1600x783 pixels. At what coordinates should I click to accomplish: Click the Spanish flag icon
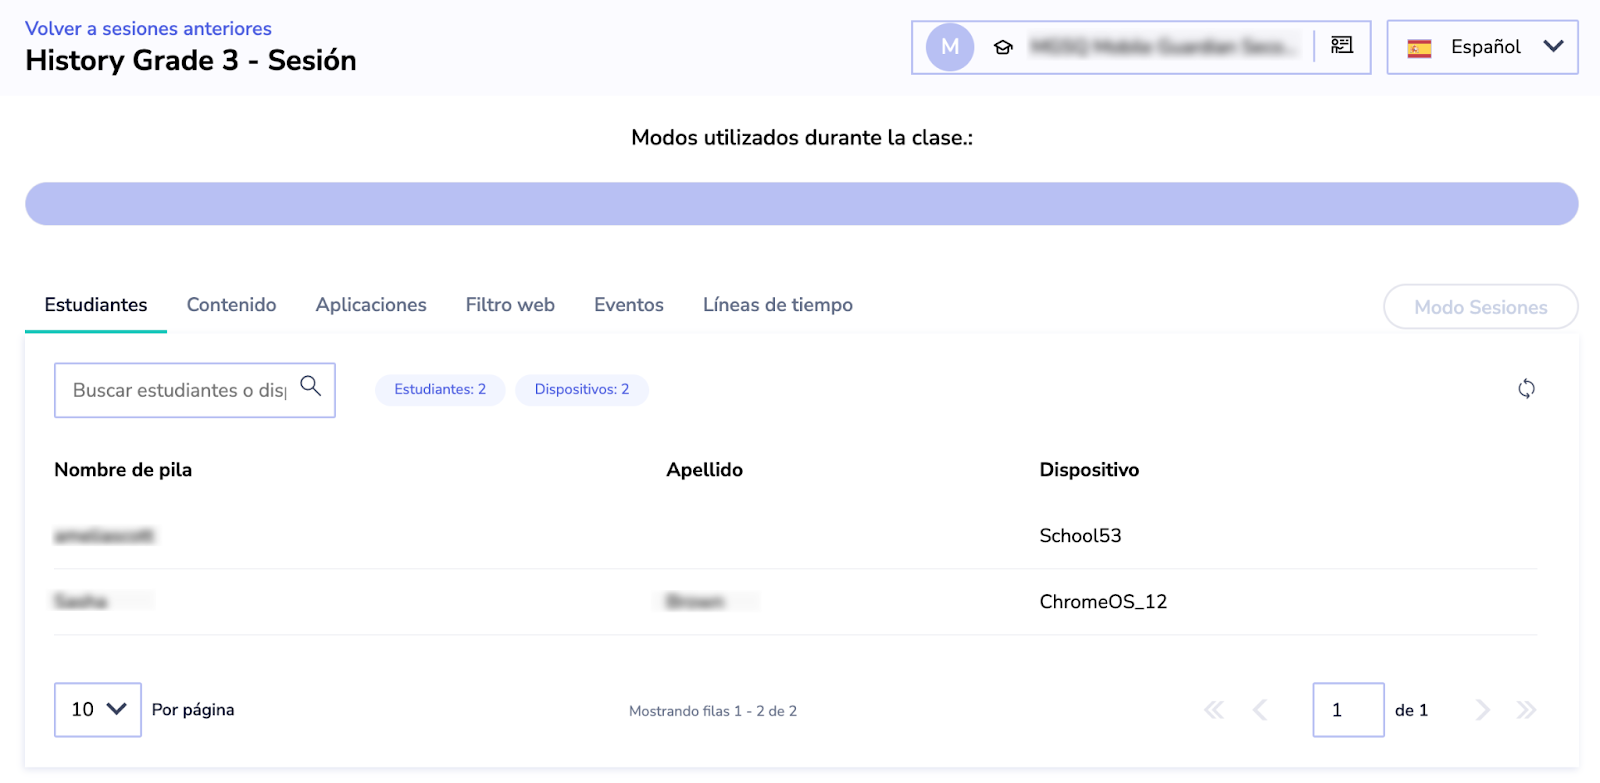1419,48
